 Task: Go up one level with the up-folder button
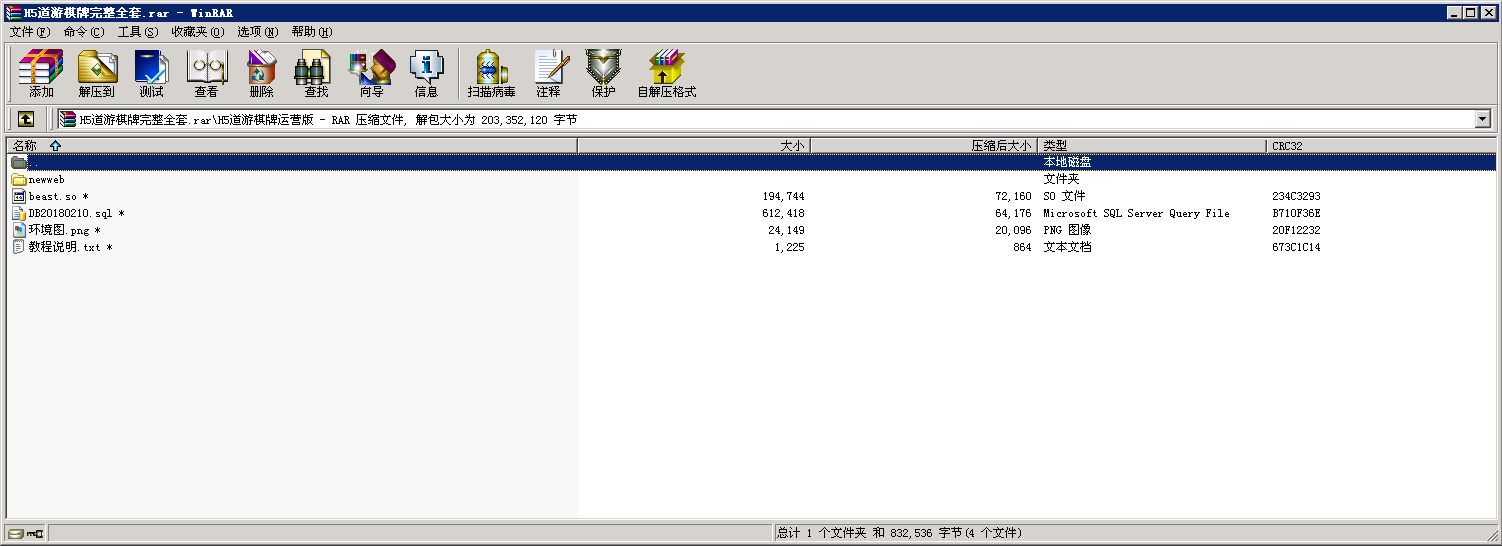26,119
